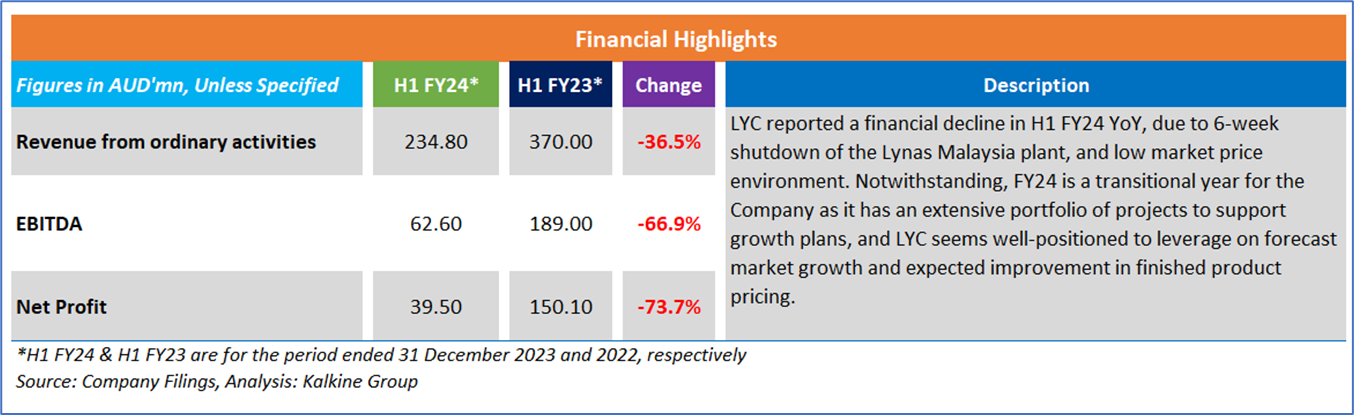Select the -73.7% change figure
Screen dimensions: 1354x415
668,307
